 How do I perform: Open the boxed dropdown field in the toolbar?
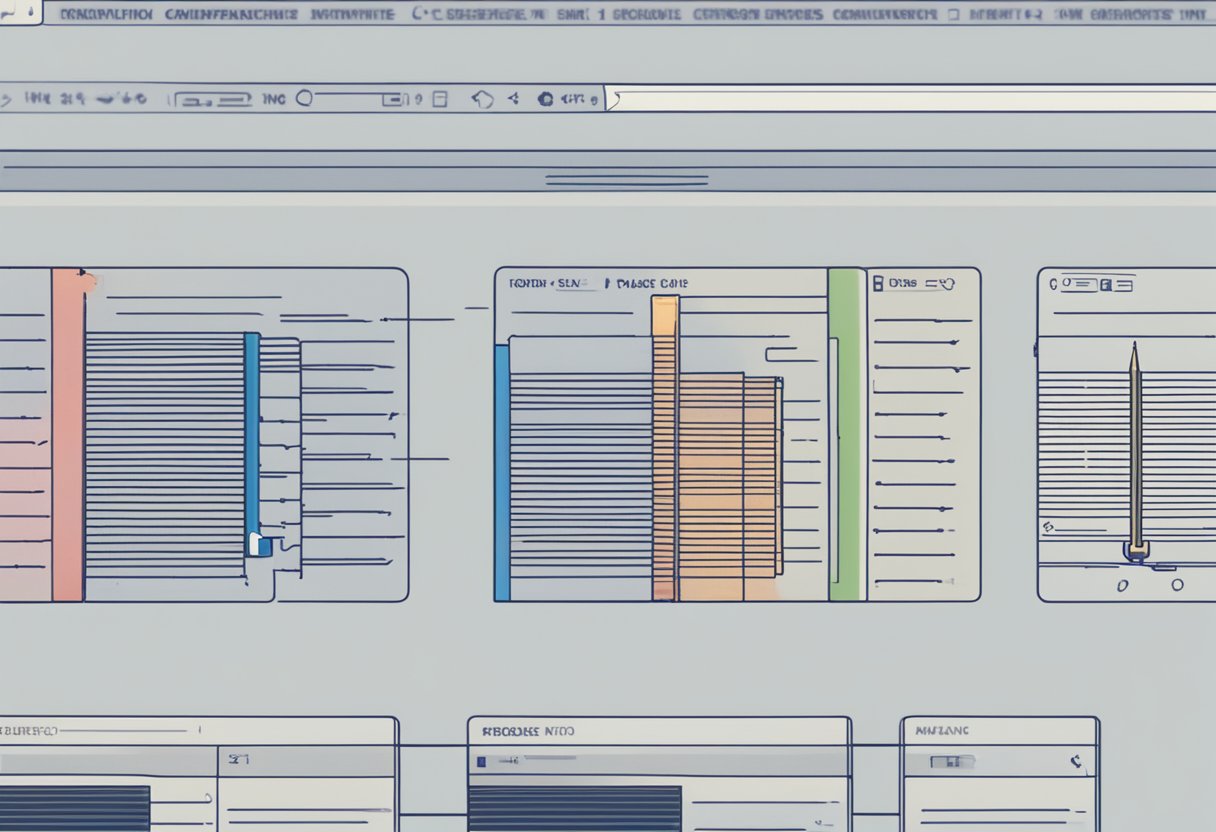pos(211,99)
